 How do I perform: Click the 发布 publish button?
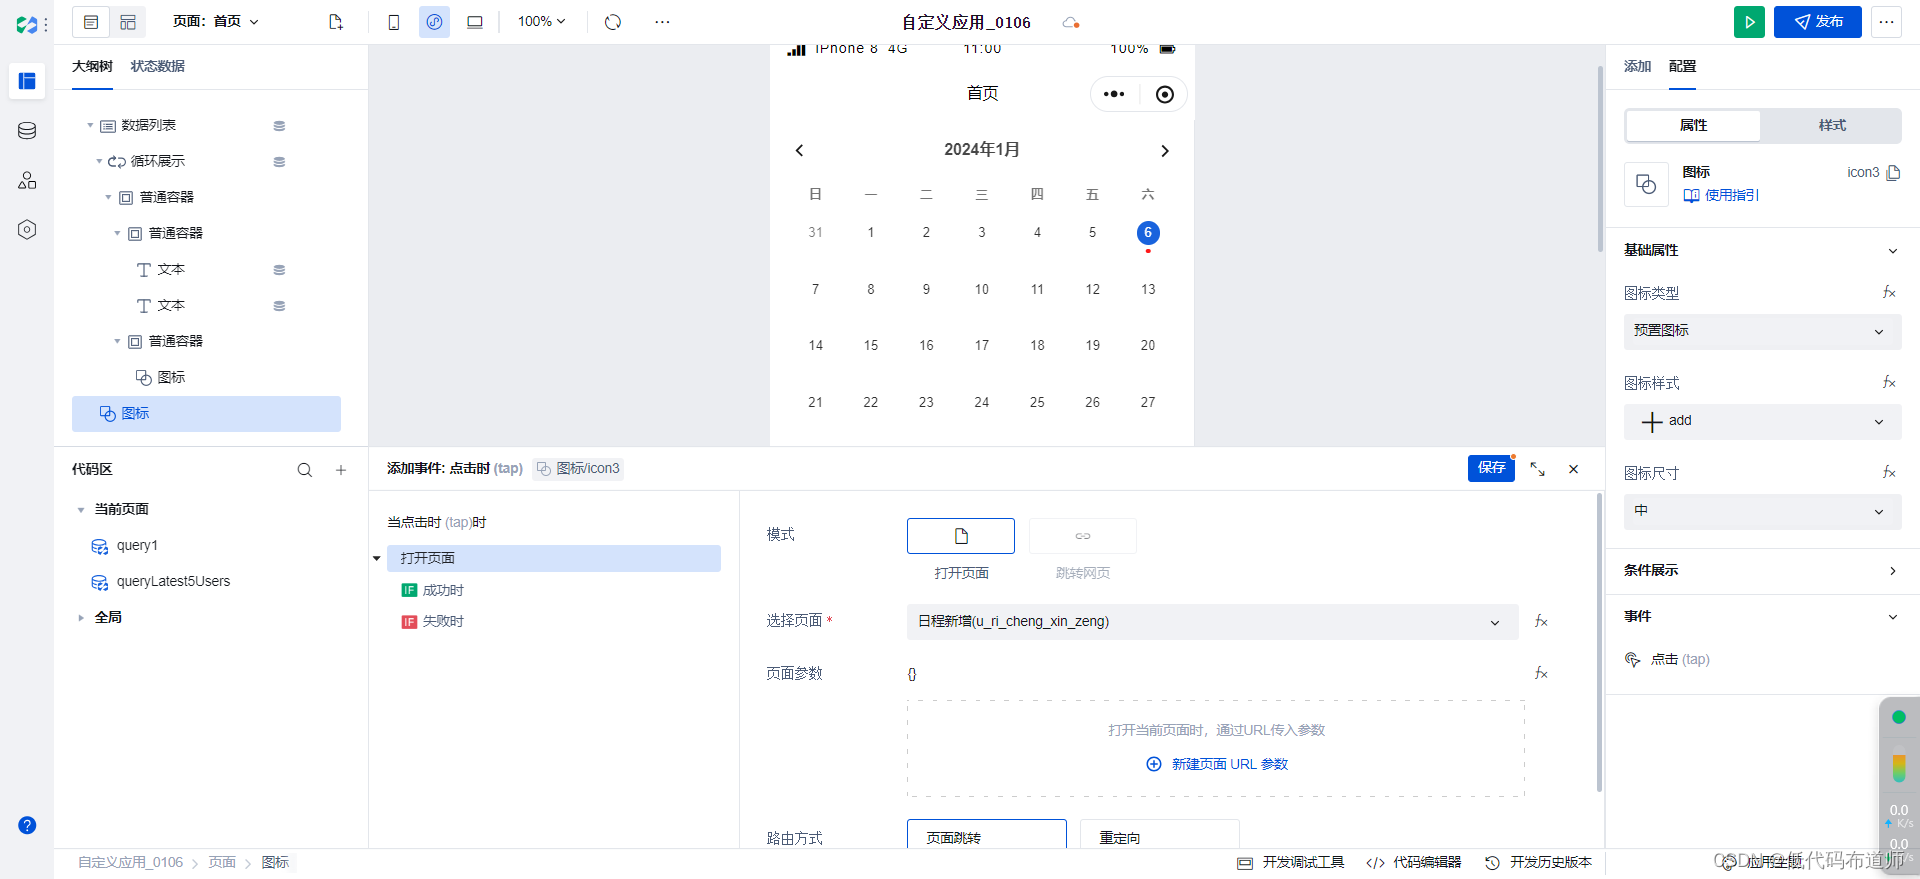pyautogui.click(x=1817, y=22)
